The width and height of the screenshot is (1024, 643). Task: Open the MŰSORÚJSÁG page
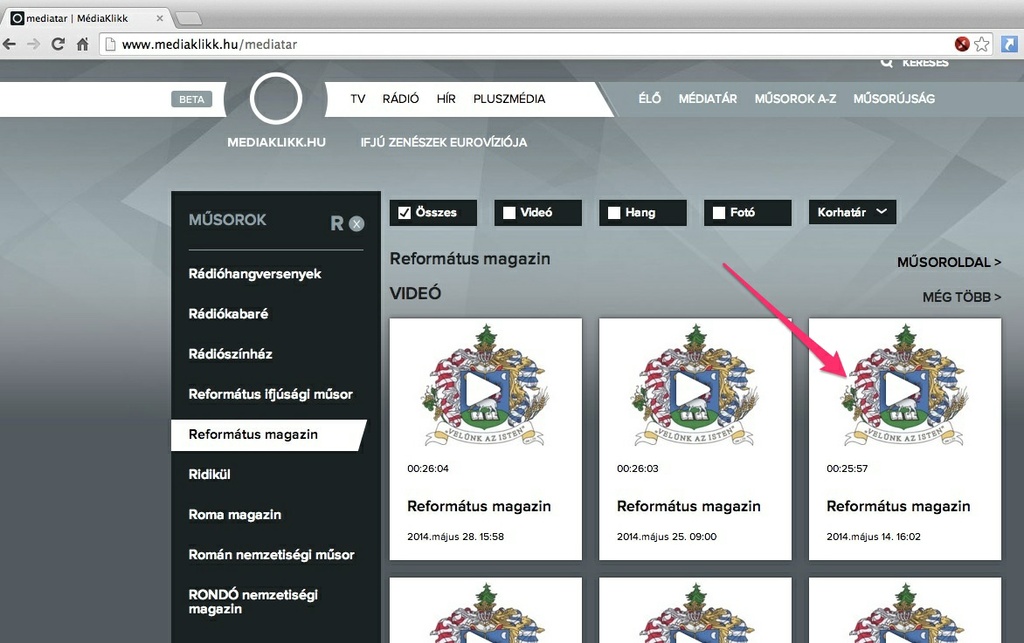coord(894,99)
